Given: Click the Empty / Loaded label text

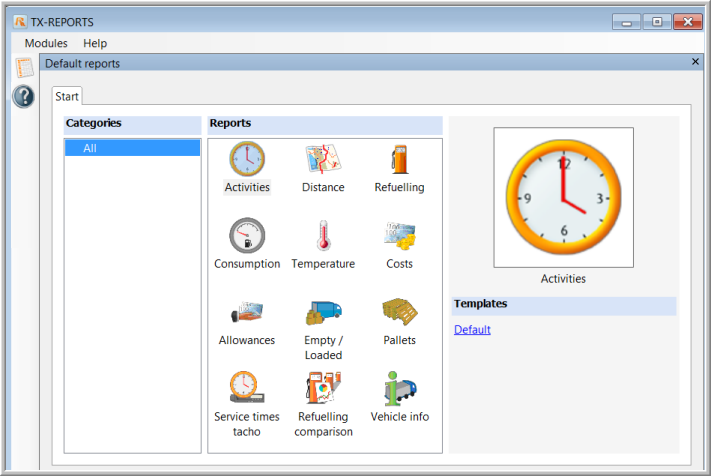Looking at the screenshot, I should tap(323, 348).
